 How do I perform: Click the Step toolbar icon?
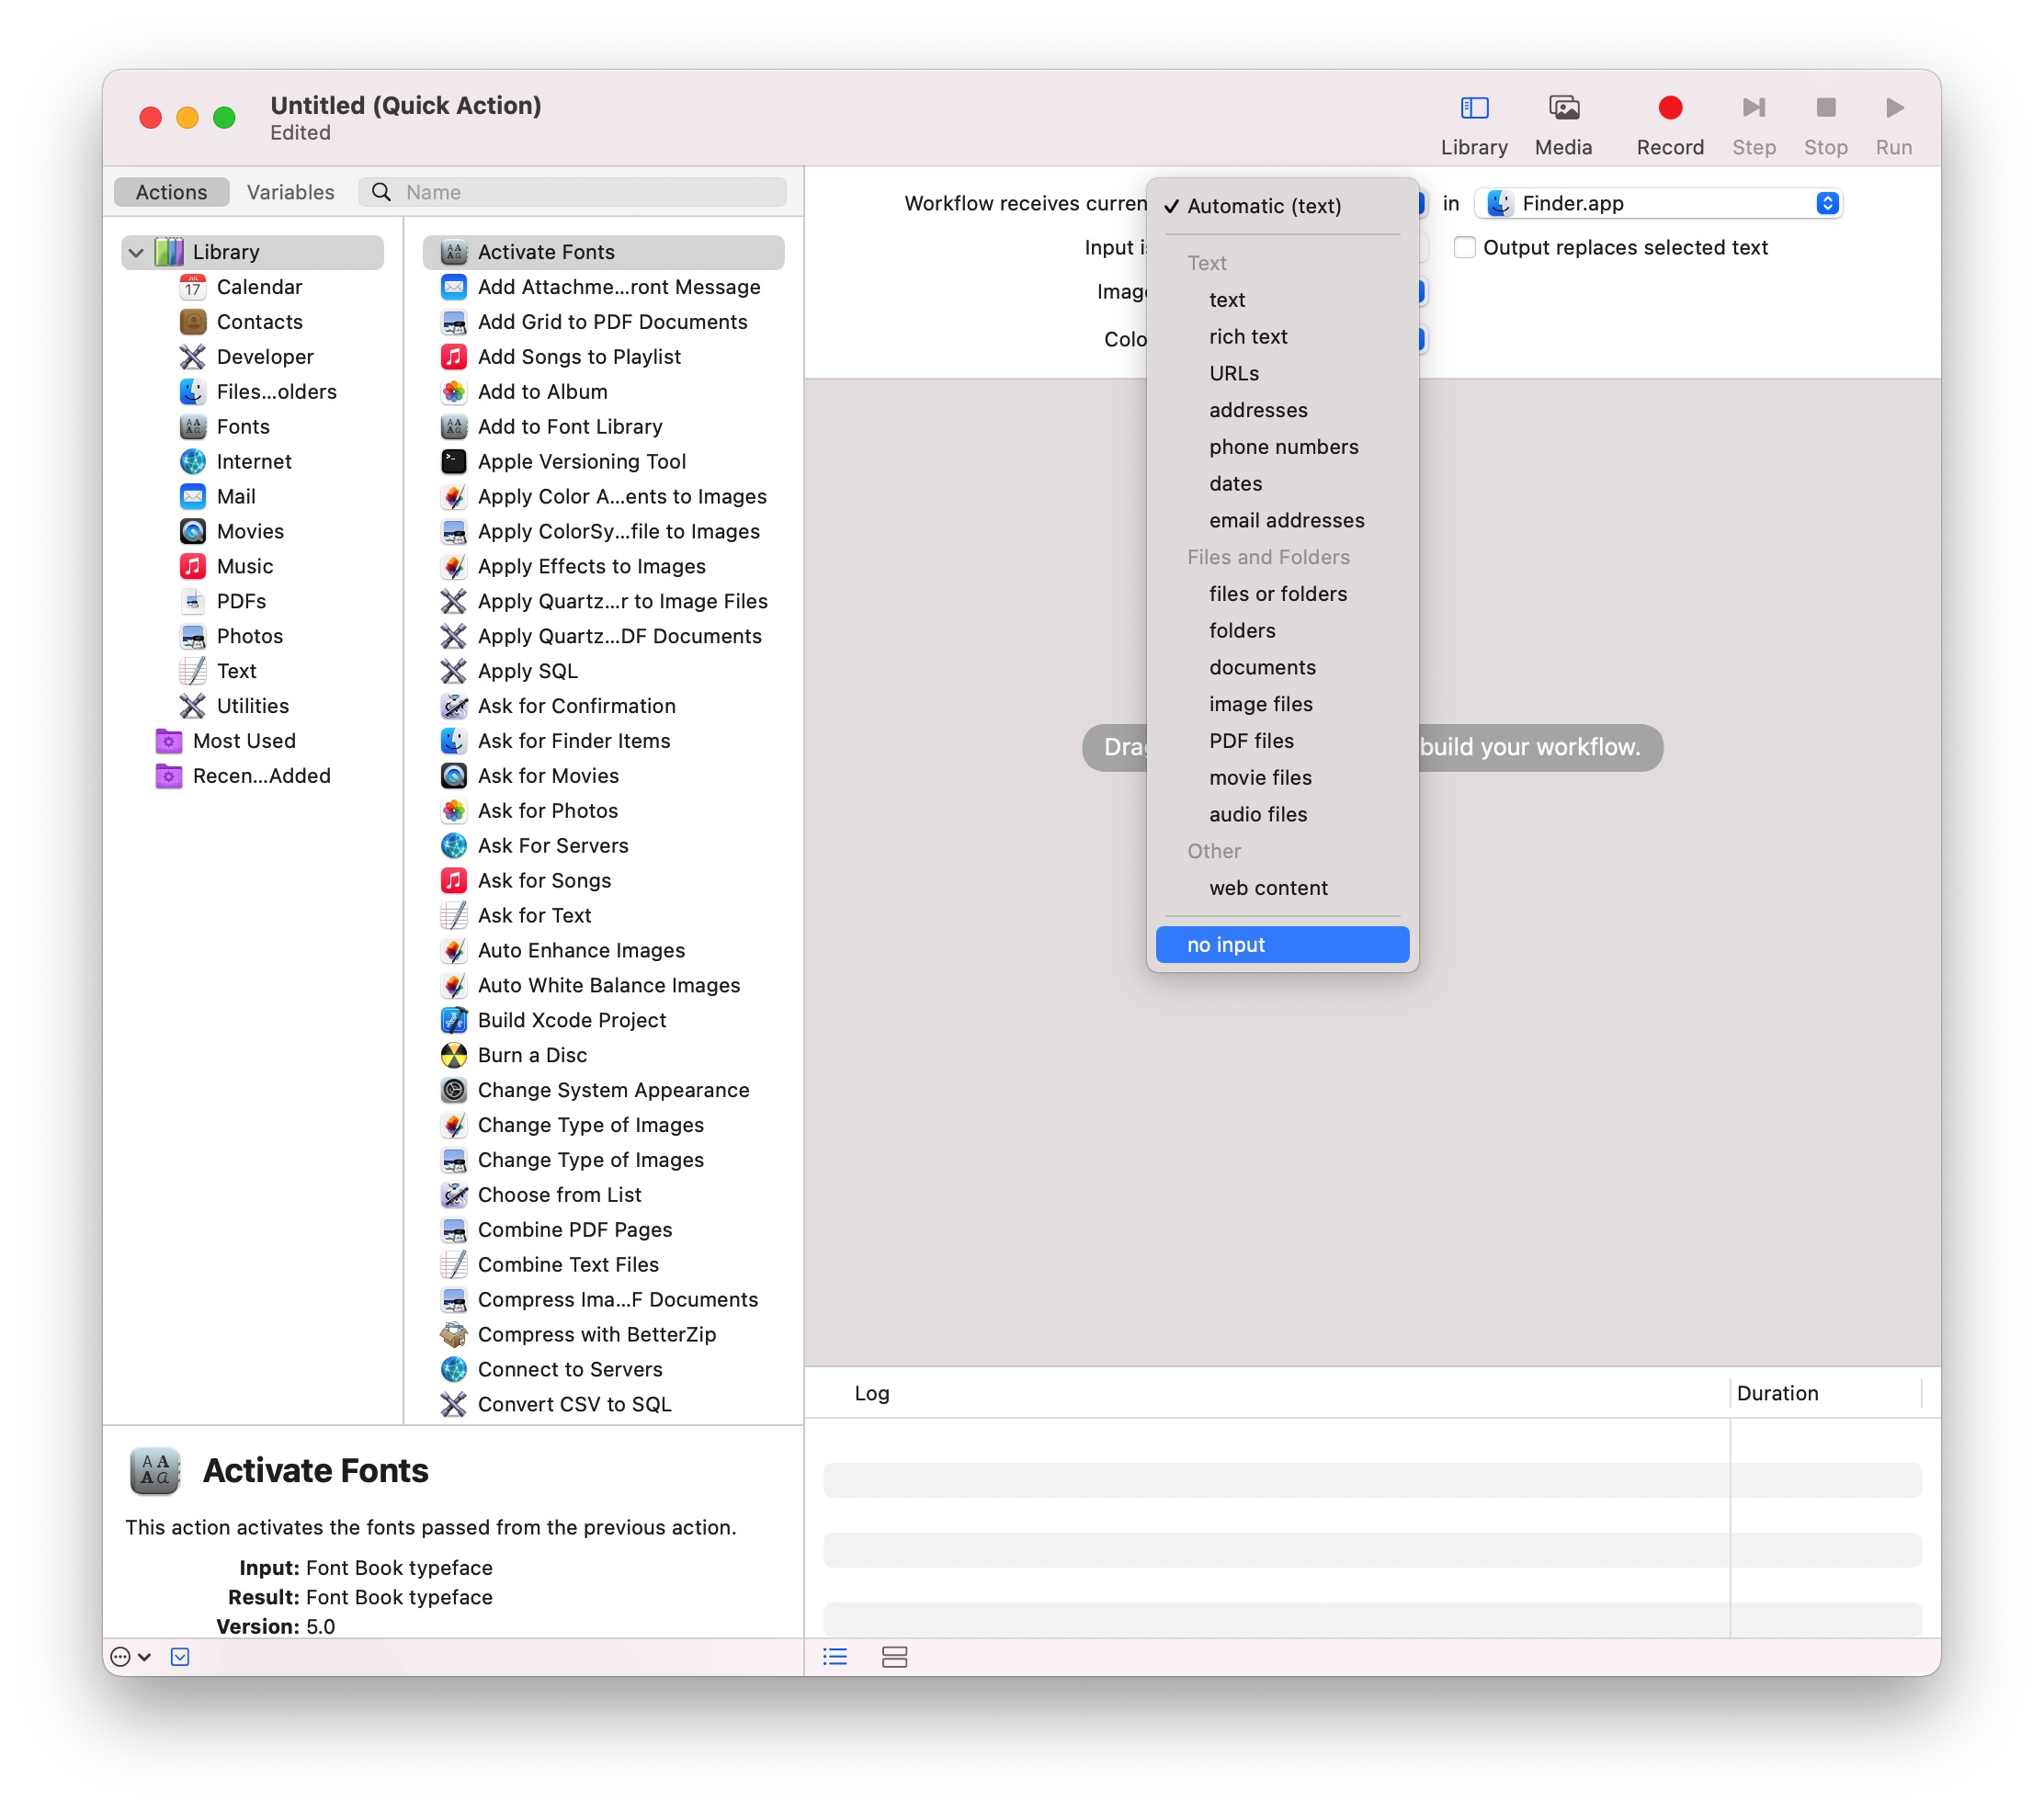(x=1753, y=108)
